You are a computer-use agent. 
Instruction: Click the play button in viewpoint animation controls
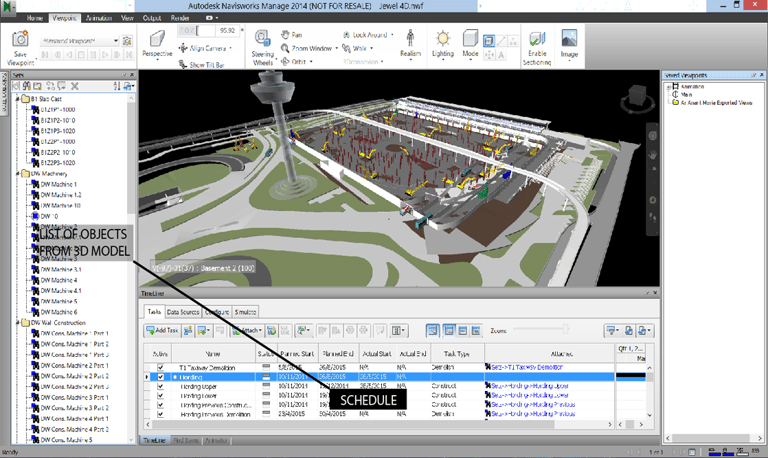(x=105, y=55)
